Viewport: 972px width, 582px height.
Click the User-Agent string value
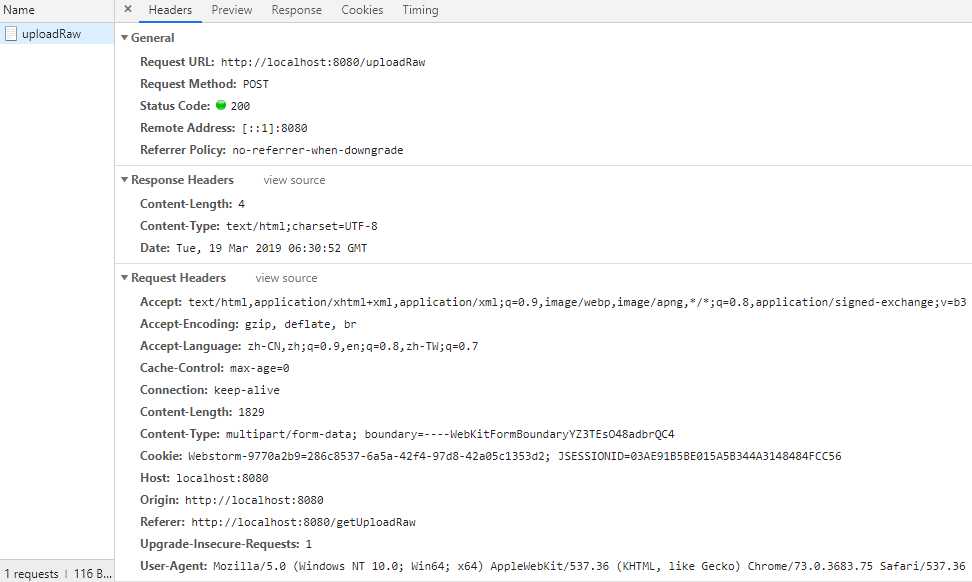pyautogui.click(x=590, y=566)
